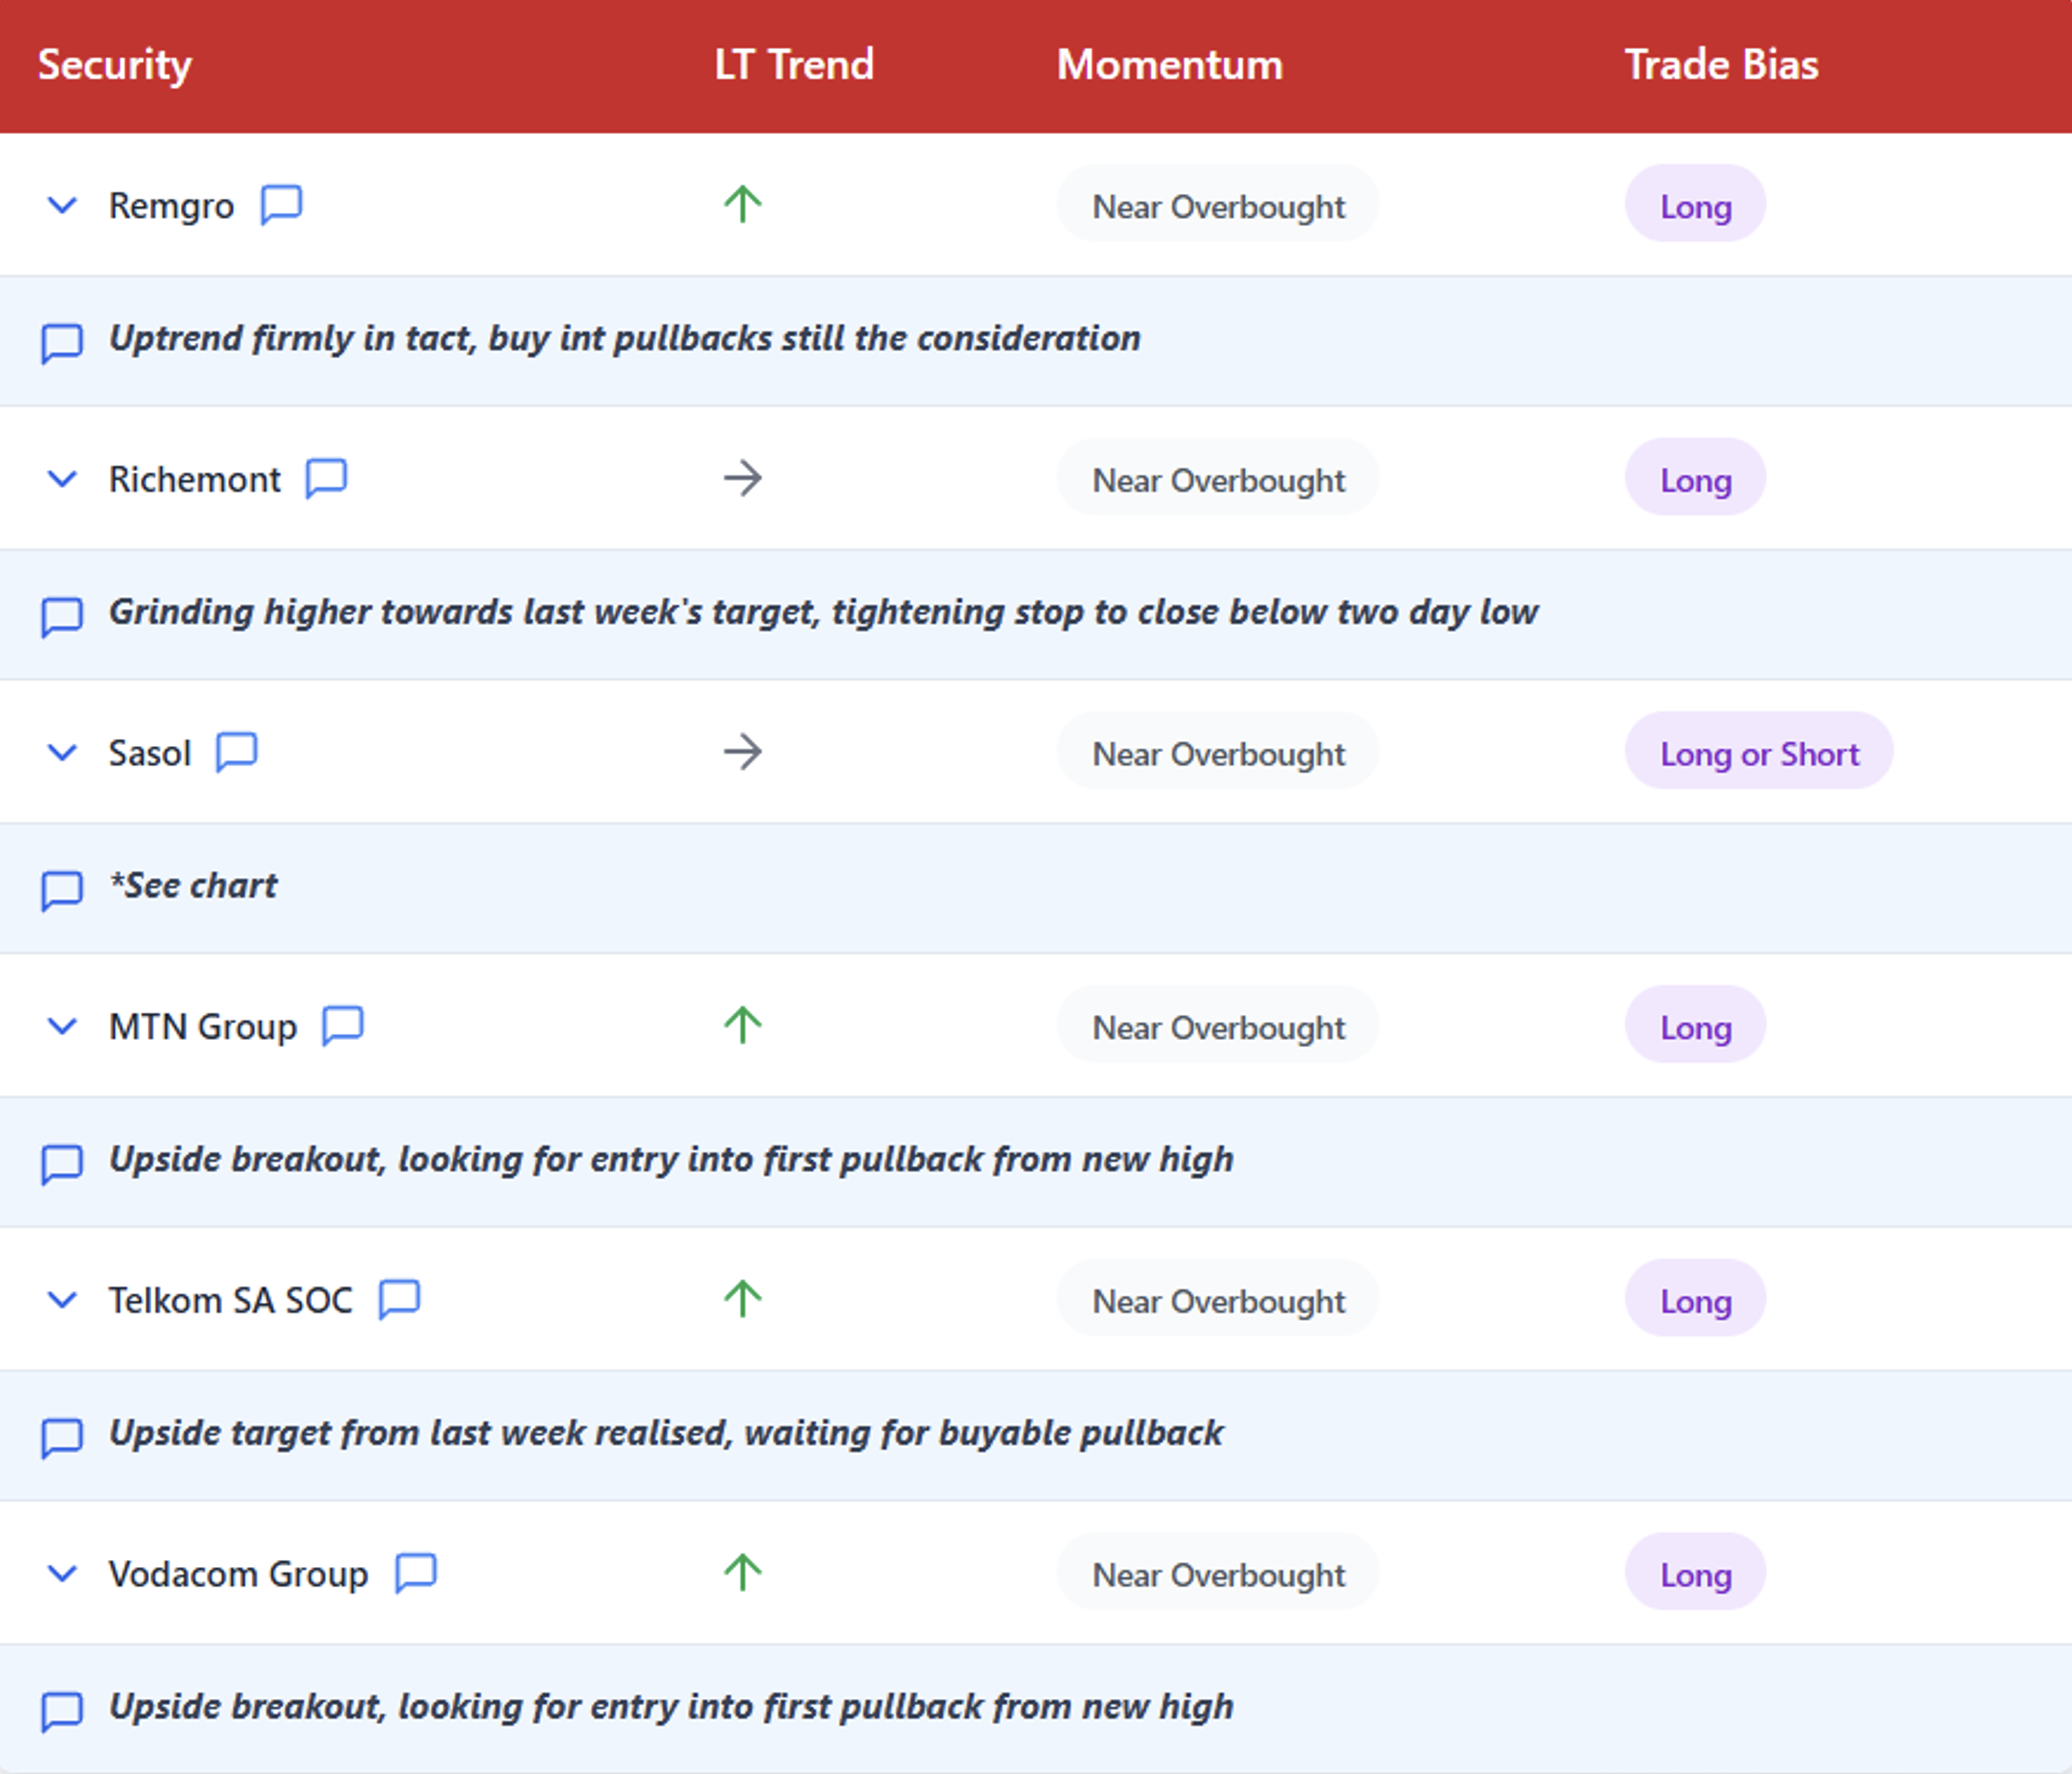Click Vodacom Group comment bubble icon
2072x1774 pixels.
pos(416,1573)
